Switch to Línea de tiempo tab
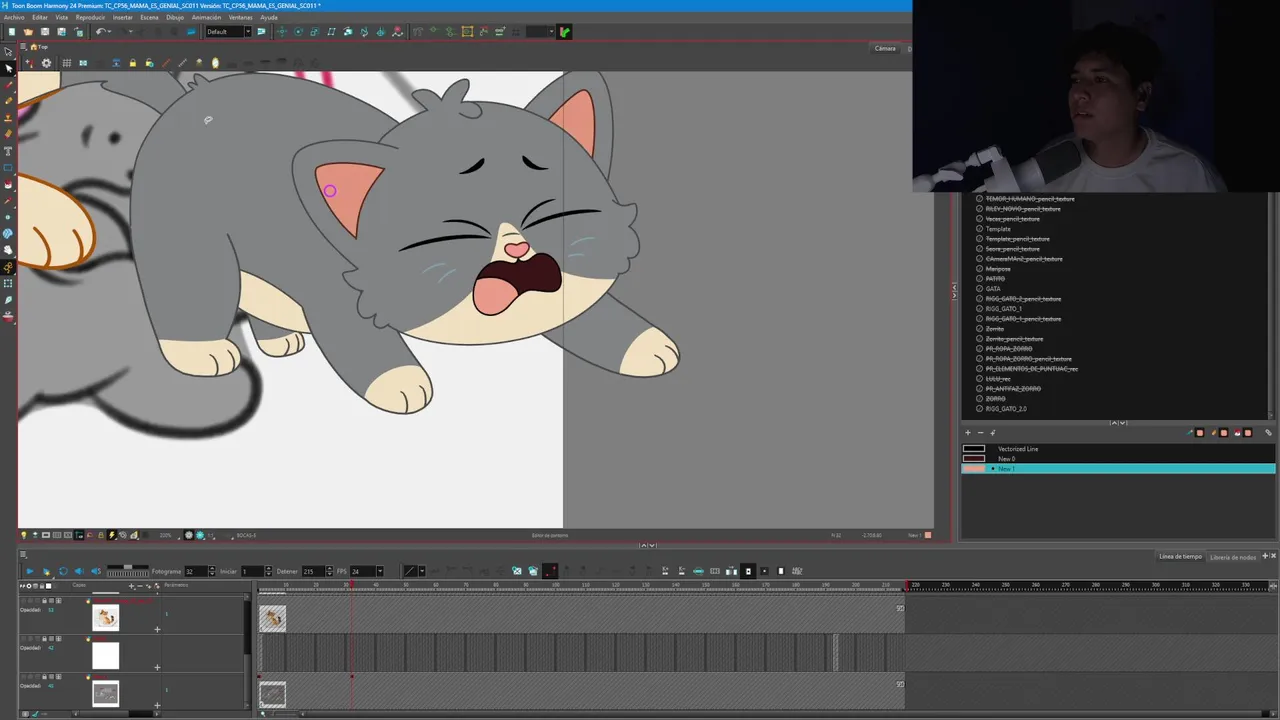 point(1180,557)
